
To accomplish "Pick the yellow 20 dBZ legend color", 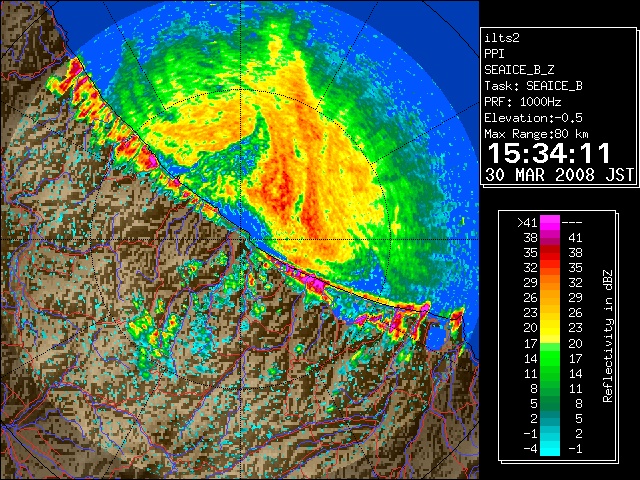I will tap(550, 328).
